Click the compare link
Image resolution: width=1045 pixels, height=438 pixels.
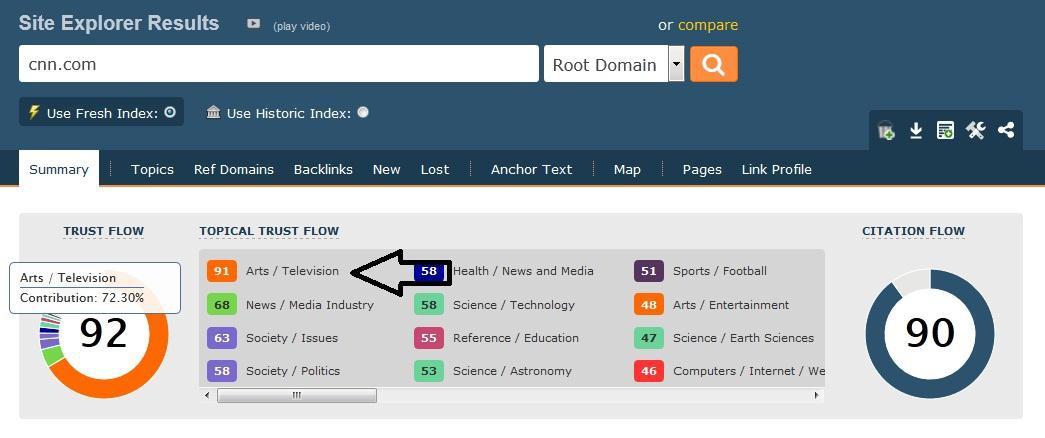coord(708,25)
